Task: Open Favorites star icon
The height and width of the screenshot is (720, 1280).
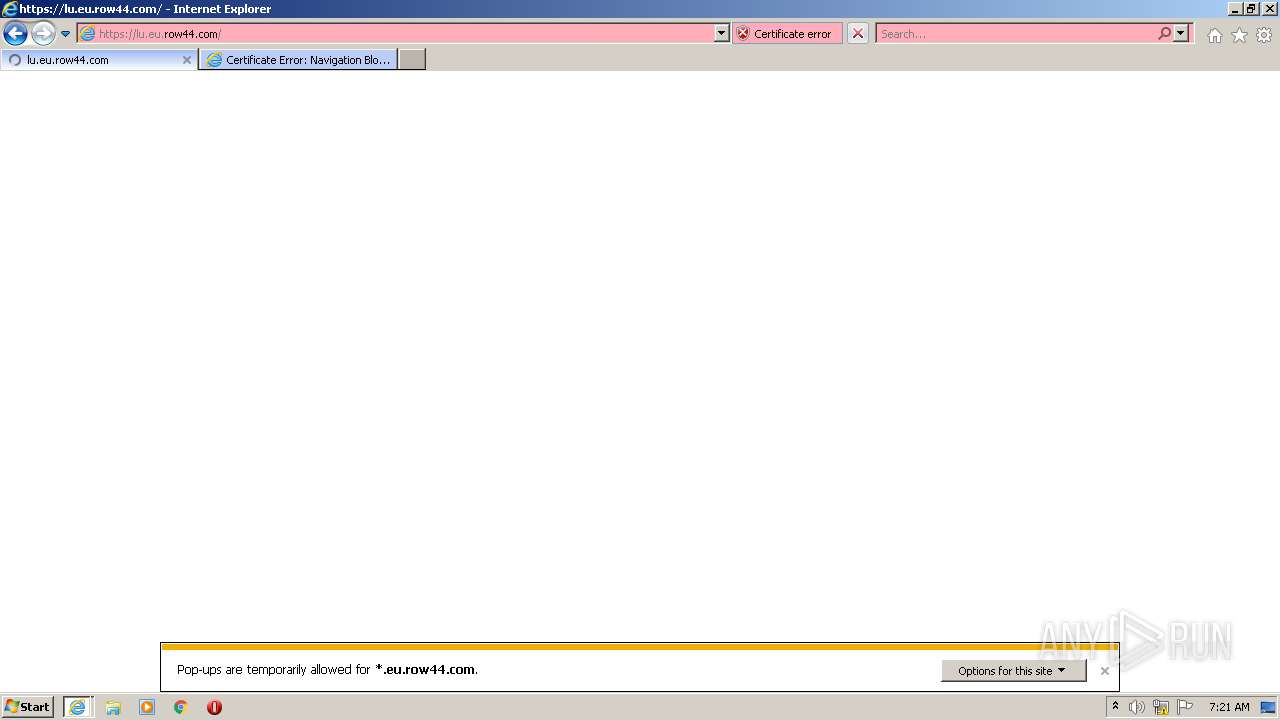Action: (x=1239, y=35)
